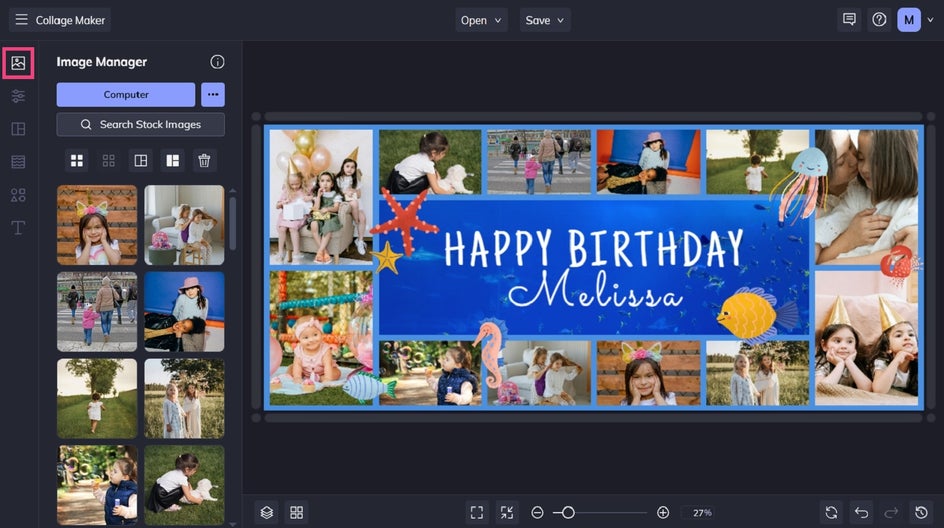This screenshot has height=528, width=944.
Task: Select the red starfish graphic on collage
Action: (x=405, y=220)
